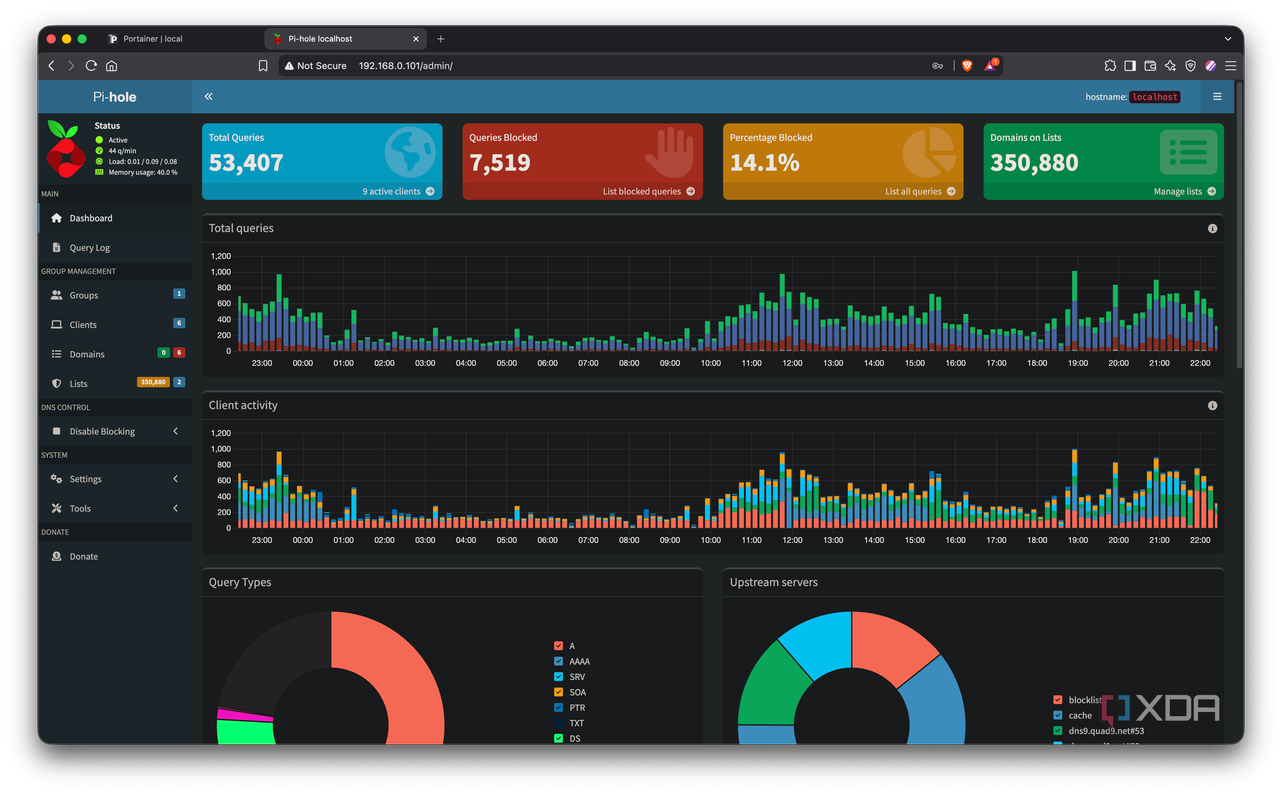Open a new browser tab
Viewport: 1282px width, 794px height.
click(441, 39)
